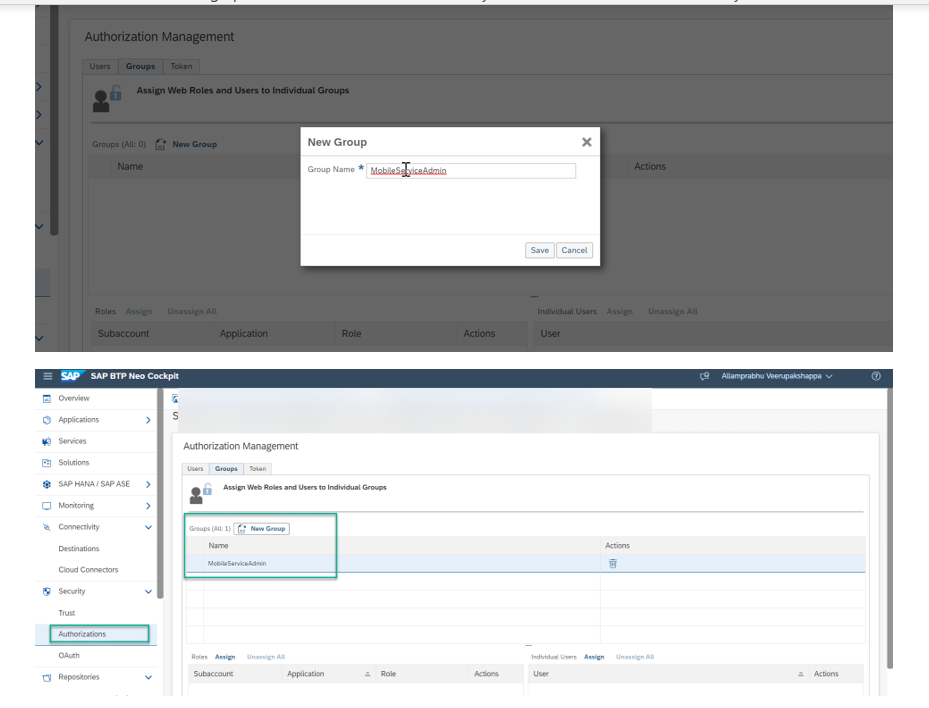Viewport: 929px width, 708px height.
Task: Select the Token tab behind the New Group dialog
Action: coord(181,66)
